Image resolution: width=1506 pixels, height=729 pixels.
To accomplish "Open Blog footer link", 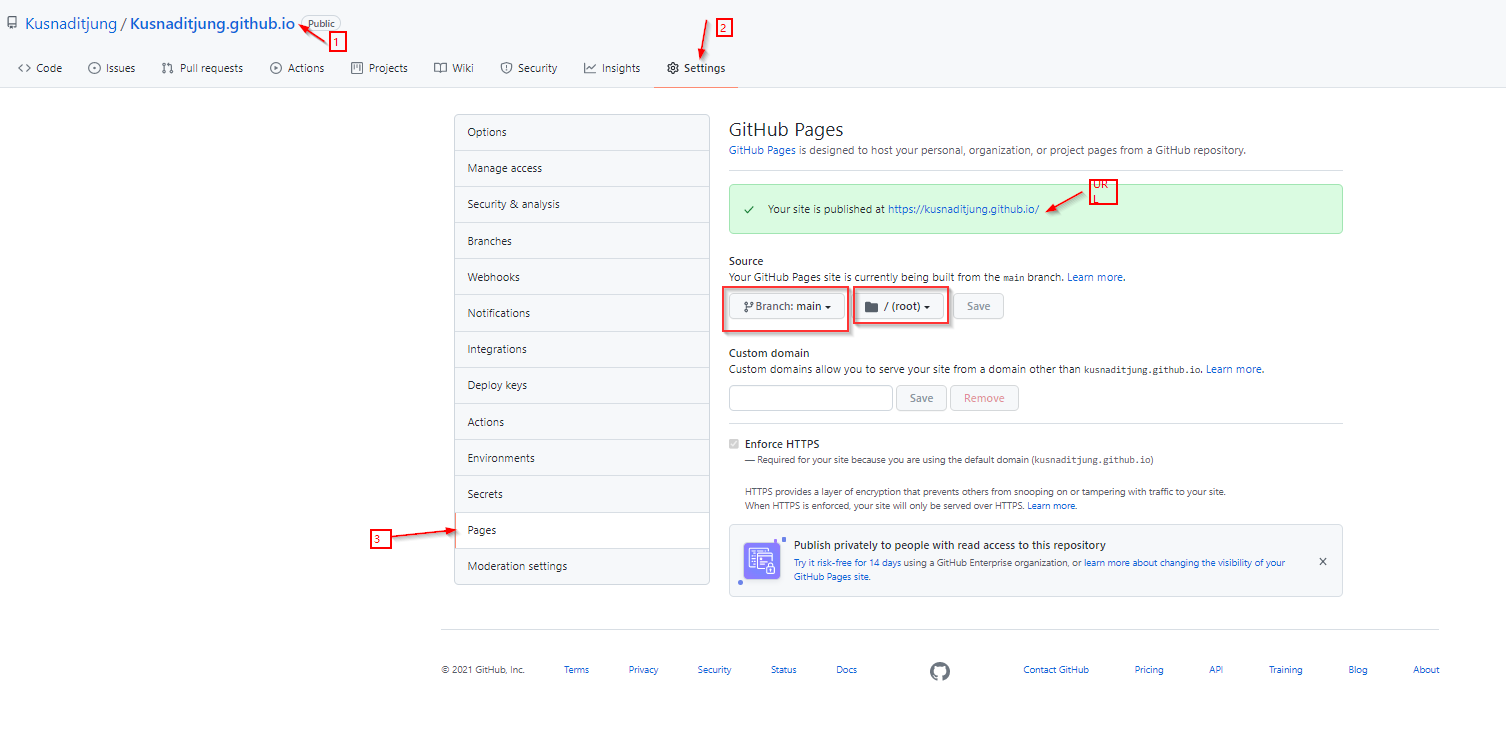I will [x=1358, y=670].
